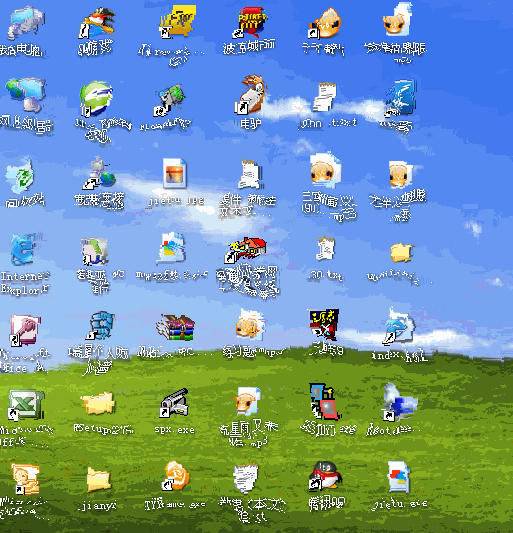The height and width of the screenshot is (533, 513).
Task: Select the john .txt notepad file
Action: [325, 97]
